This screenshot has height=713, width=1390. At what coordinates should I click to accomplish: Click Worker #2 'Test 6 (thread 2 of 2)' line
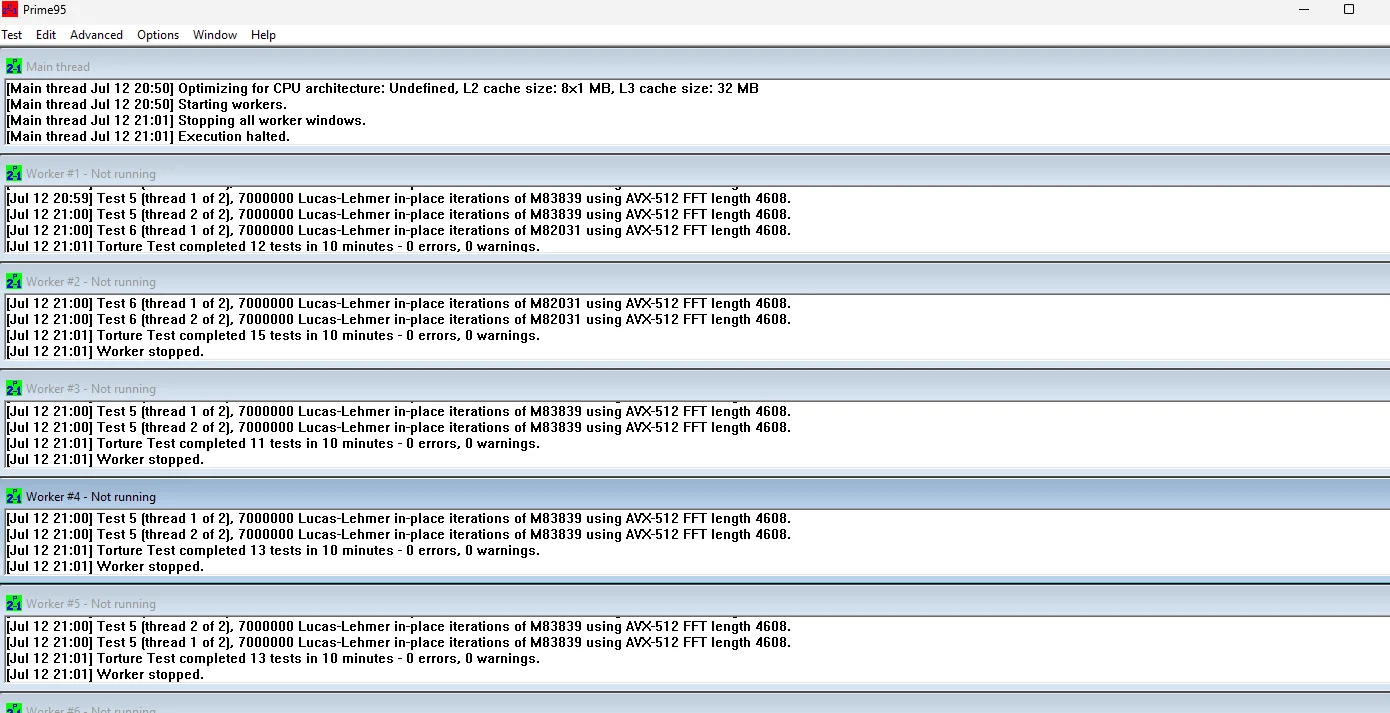[x=398, y=319]
